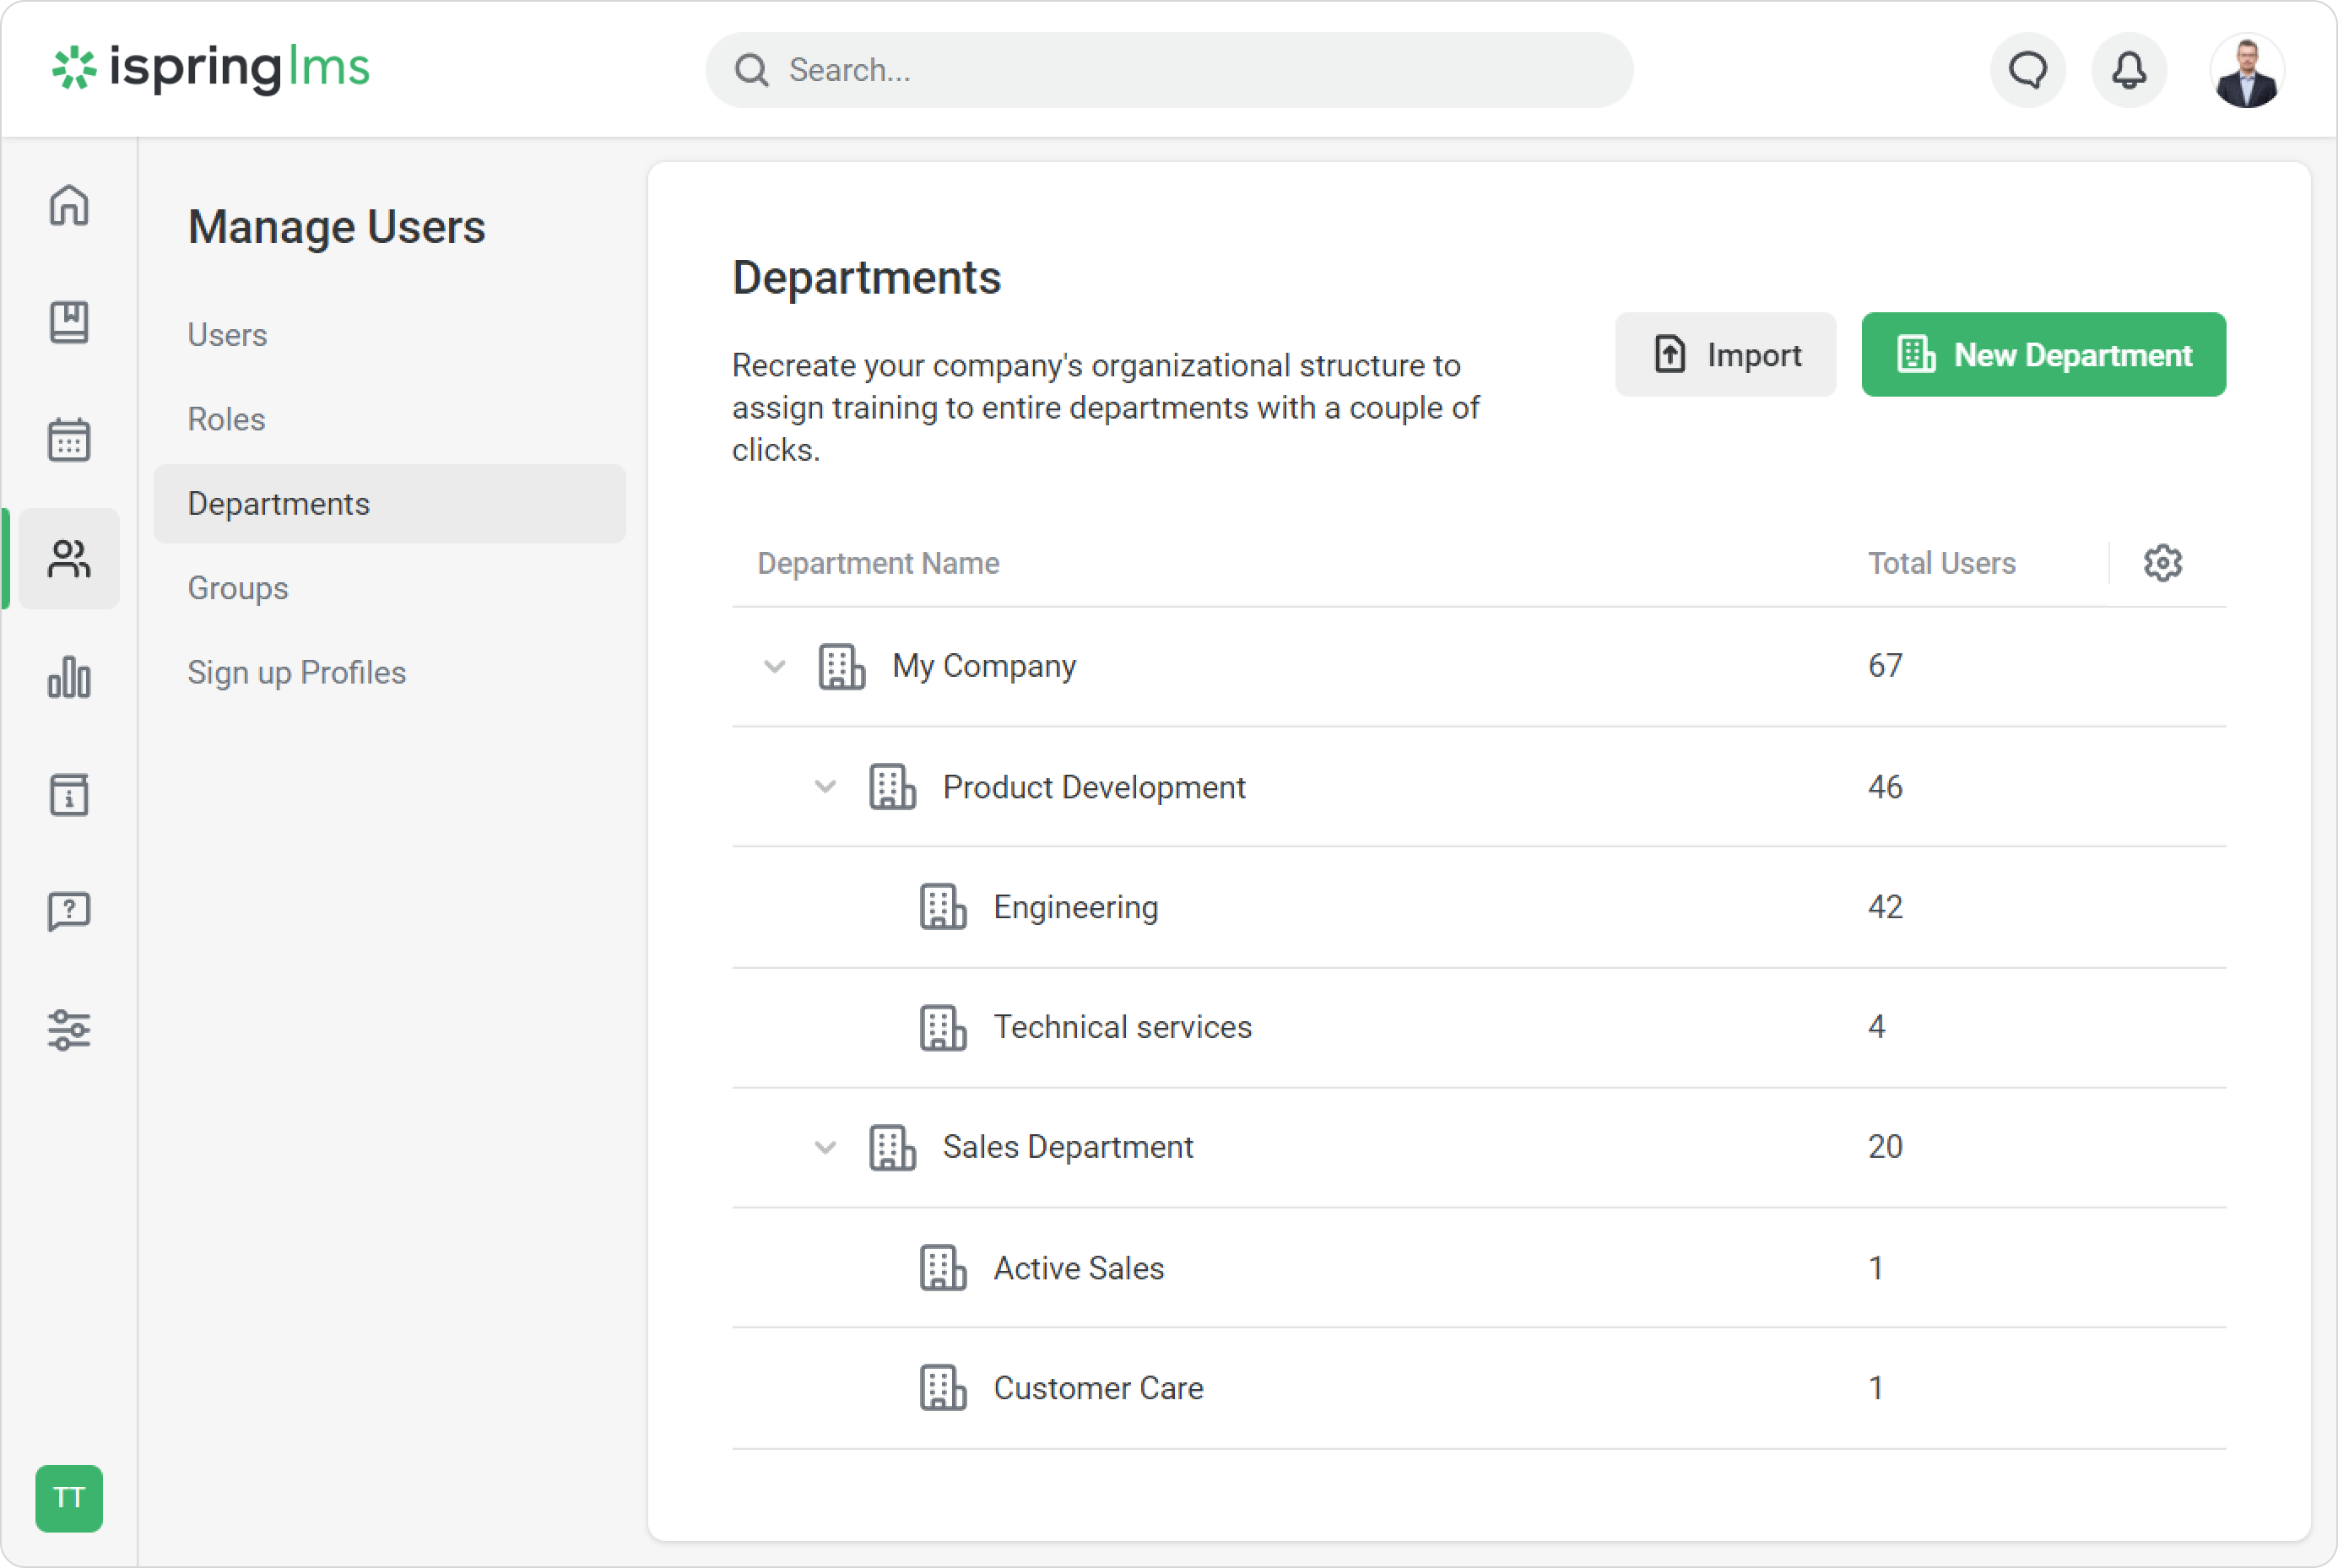Open the user profile avatar
The image size is (2338, 1568).
point(2246,70)
